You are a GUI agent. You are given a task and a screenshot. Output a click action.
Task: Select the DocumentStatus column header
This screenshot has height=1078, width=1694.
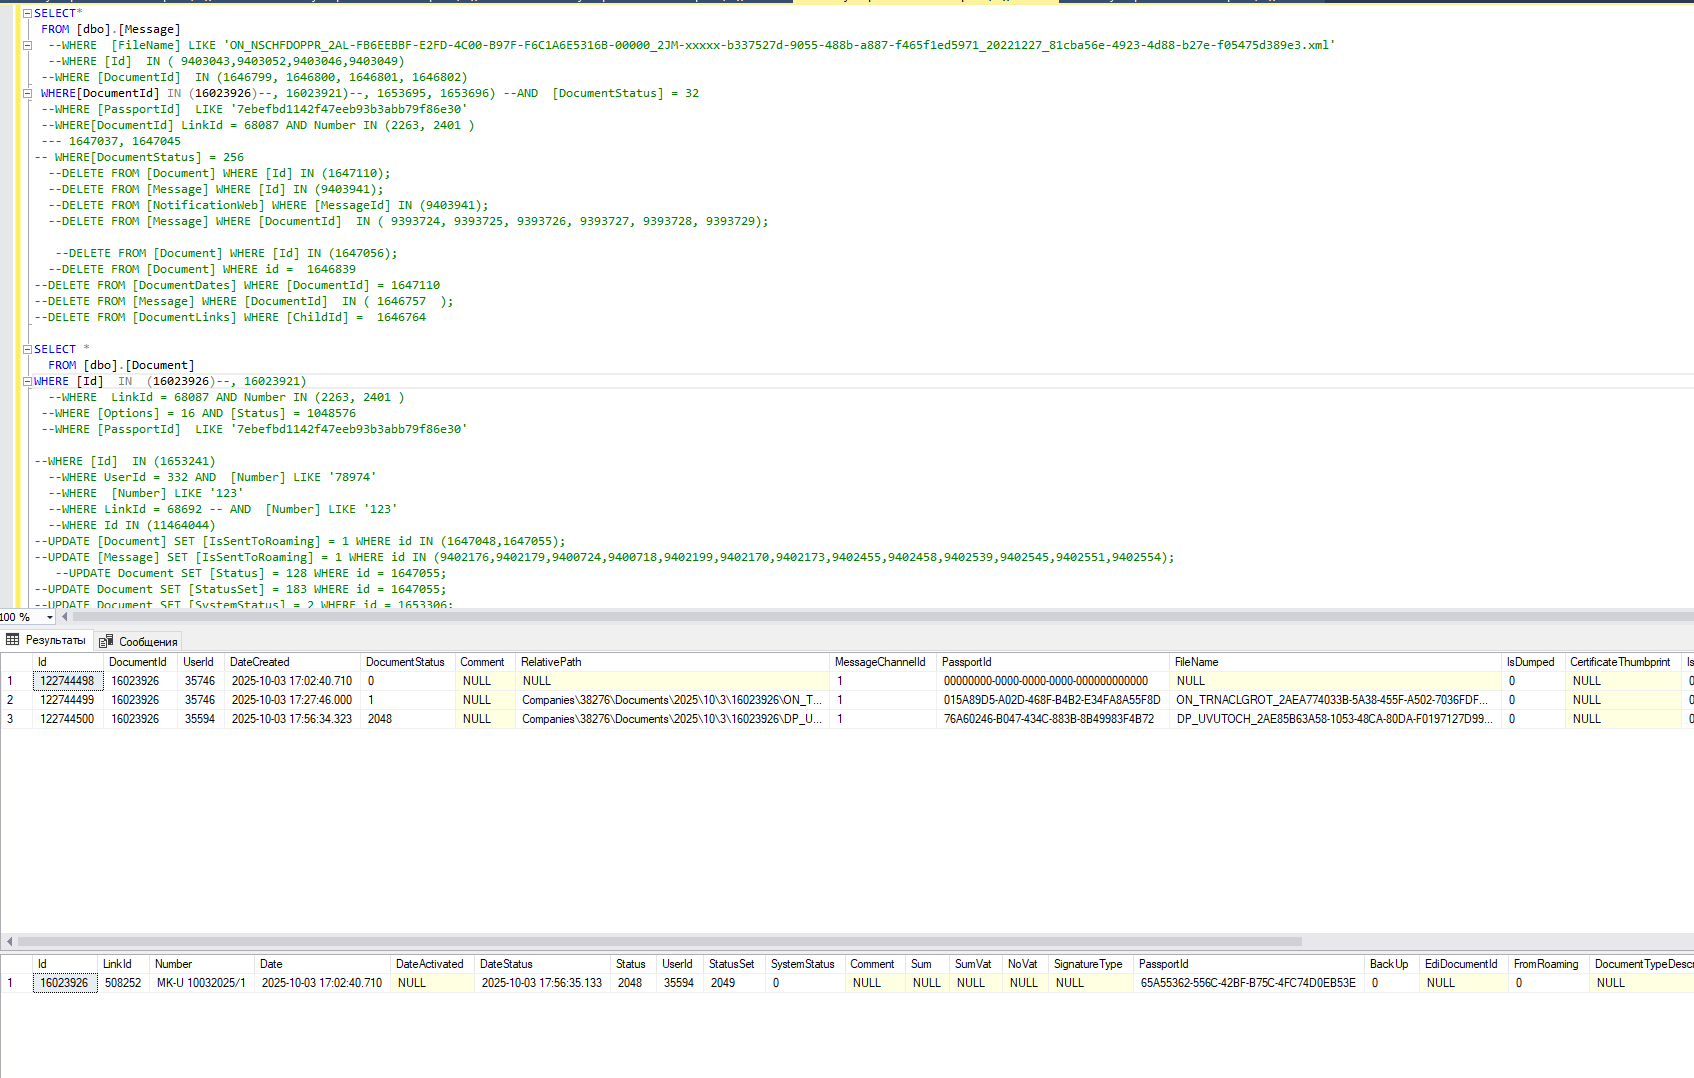click(x=408, y=662)
